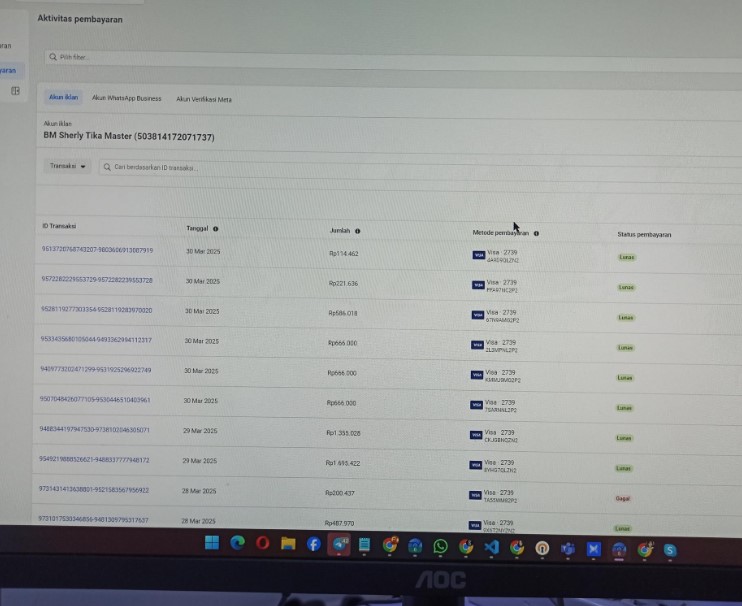Open the Gagal transaction ID from 28 Mar
Screen dimensions: 742x606
point(93,490)
